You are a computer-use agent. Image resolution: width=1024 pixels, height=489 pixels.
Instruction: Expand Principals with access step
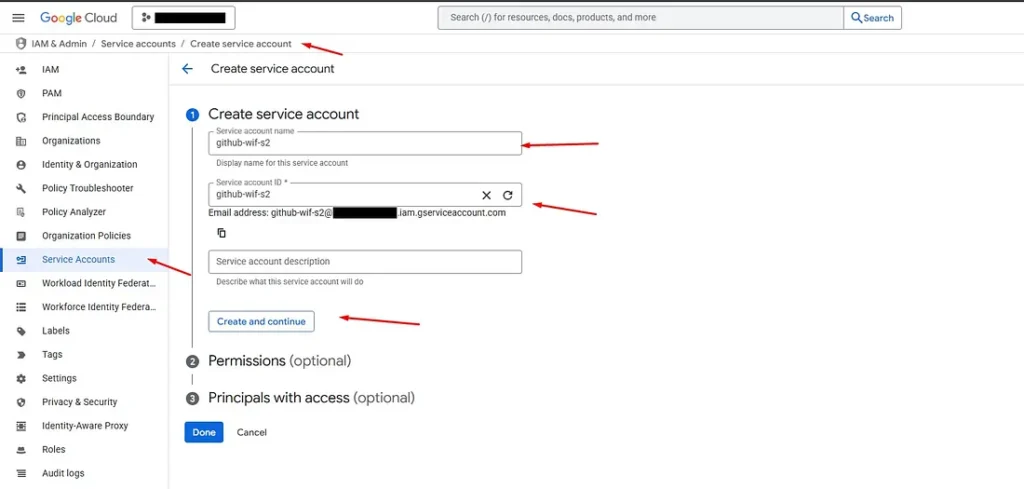click(x=310, y=398)
